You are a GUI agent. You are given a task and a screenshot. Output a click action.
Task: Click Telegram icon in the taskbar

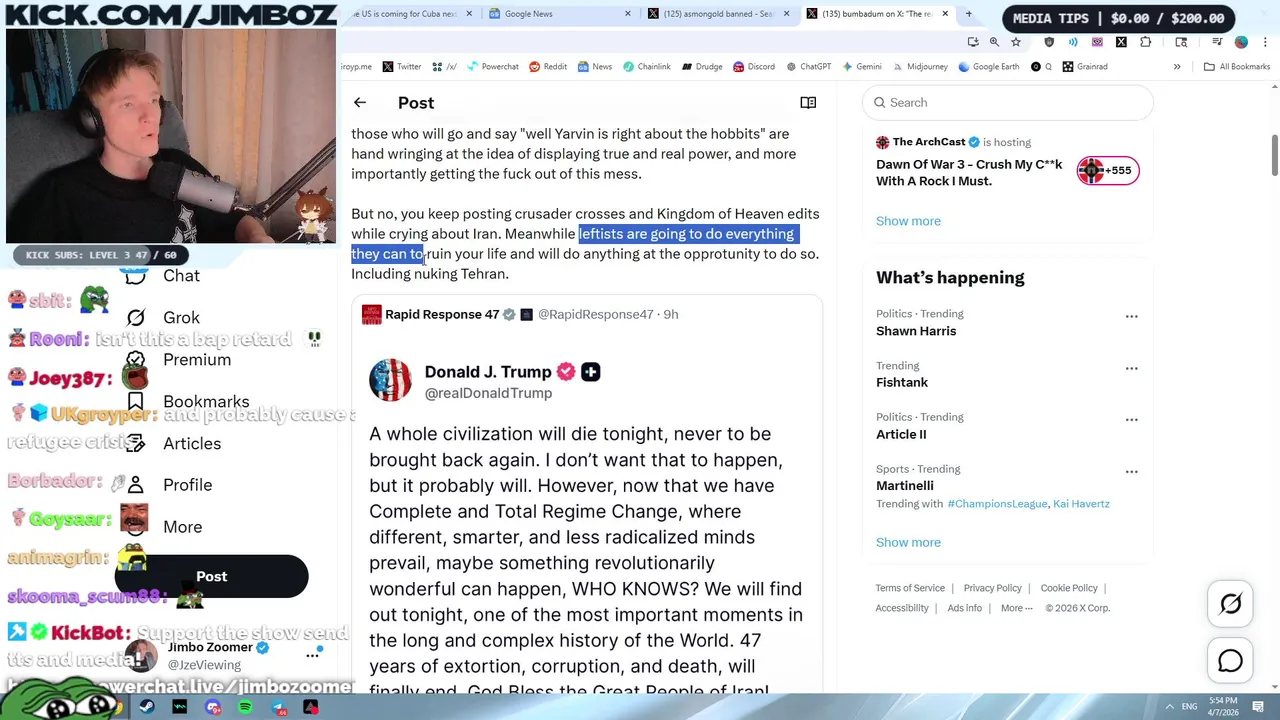[279, 707]
